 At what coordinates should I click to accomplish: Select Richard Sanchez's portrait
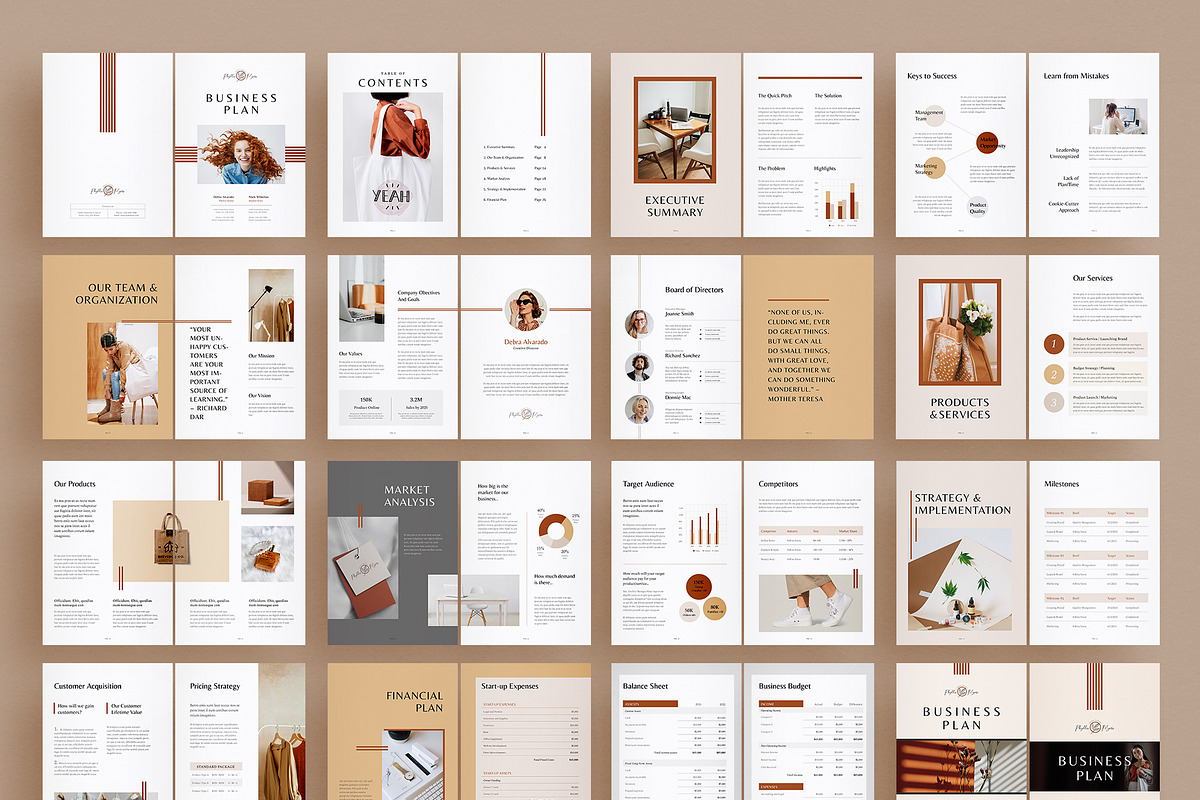pos(640,367)
